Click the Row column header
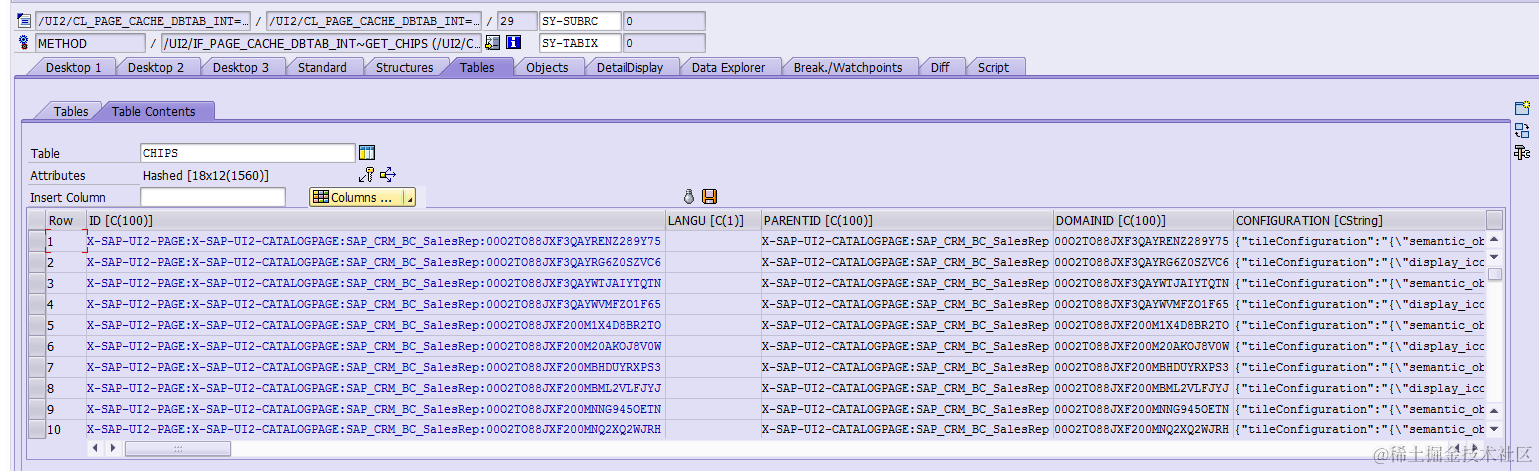The image size is (1539, 471). tap(66, 220)
